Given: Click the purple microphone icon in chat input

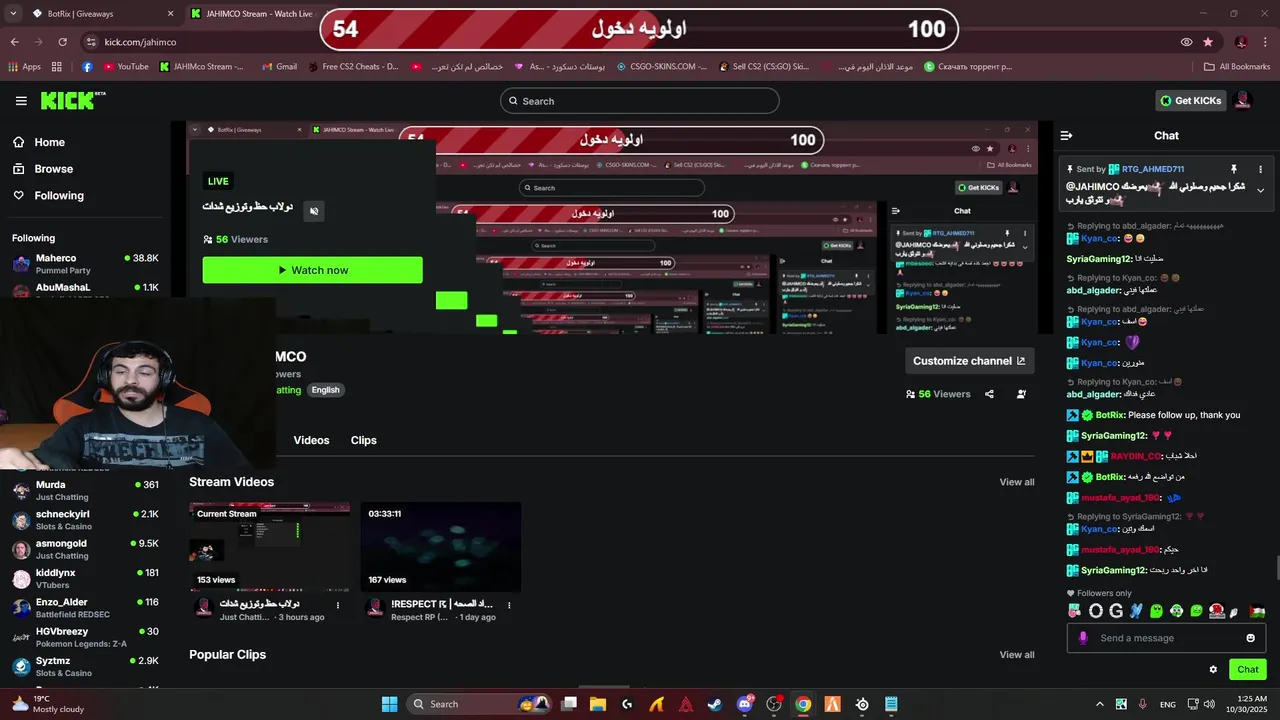Looking at the screenshot, I should (1082, 638).
